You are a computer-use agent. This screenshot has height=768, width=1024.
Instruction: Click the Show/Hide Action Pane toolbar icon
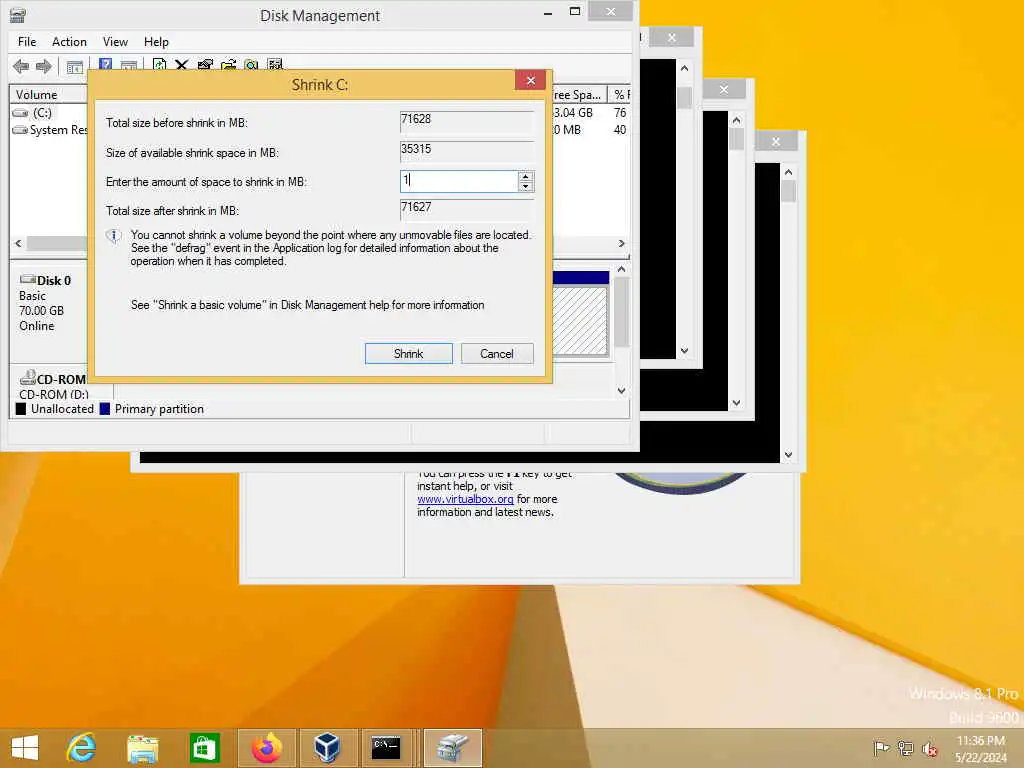pos(129,66)
